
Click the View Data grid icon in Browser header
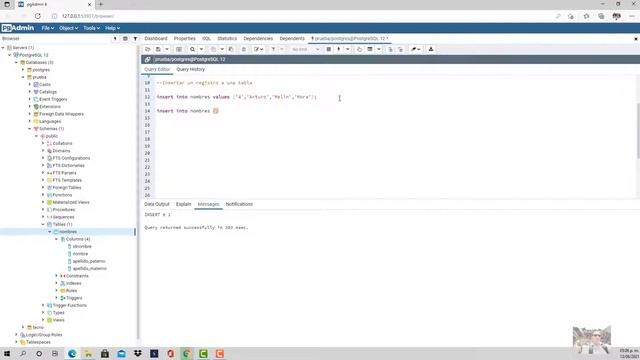pos(125,38)
